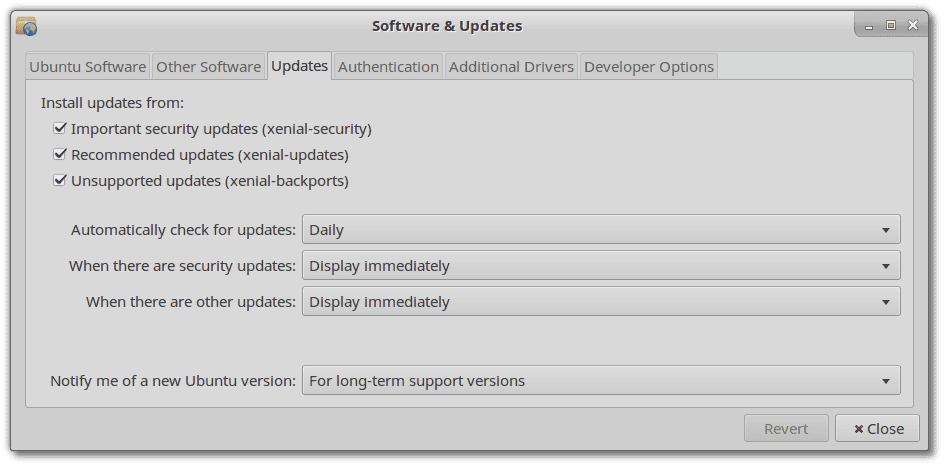Viewport: 945px width, 467px height.
Task: Click the Revert button
Action: click(786, 428)
